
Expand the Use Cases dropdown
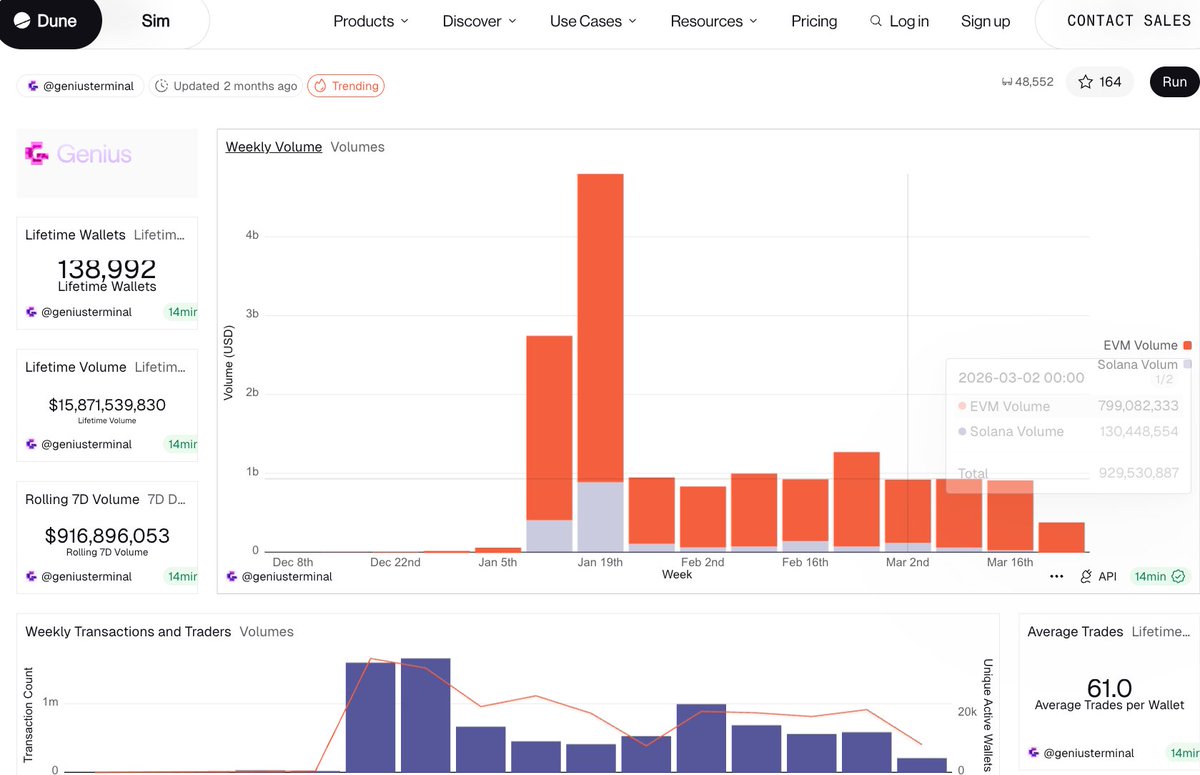[x=593, y=21]
